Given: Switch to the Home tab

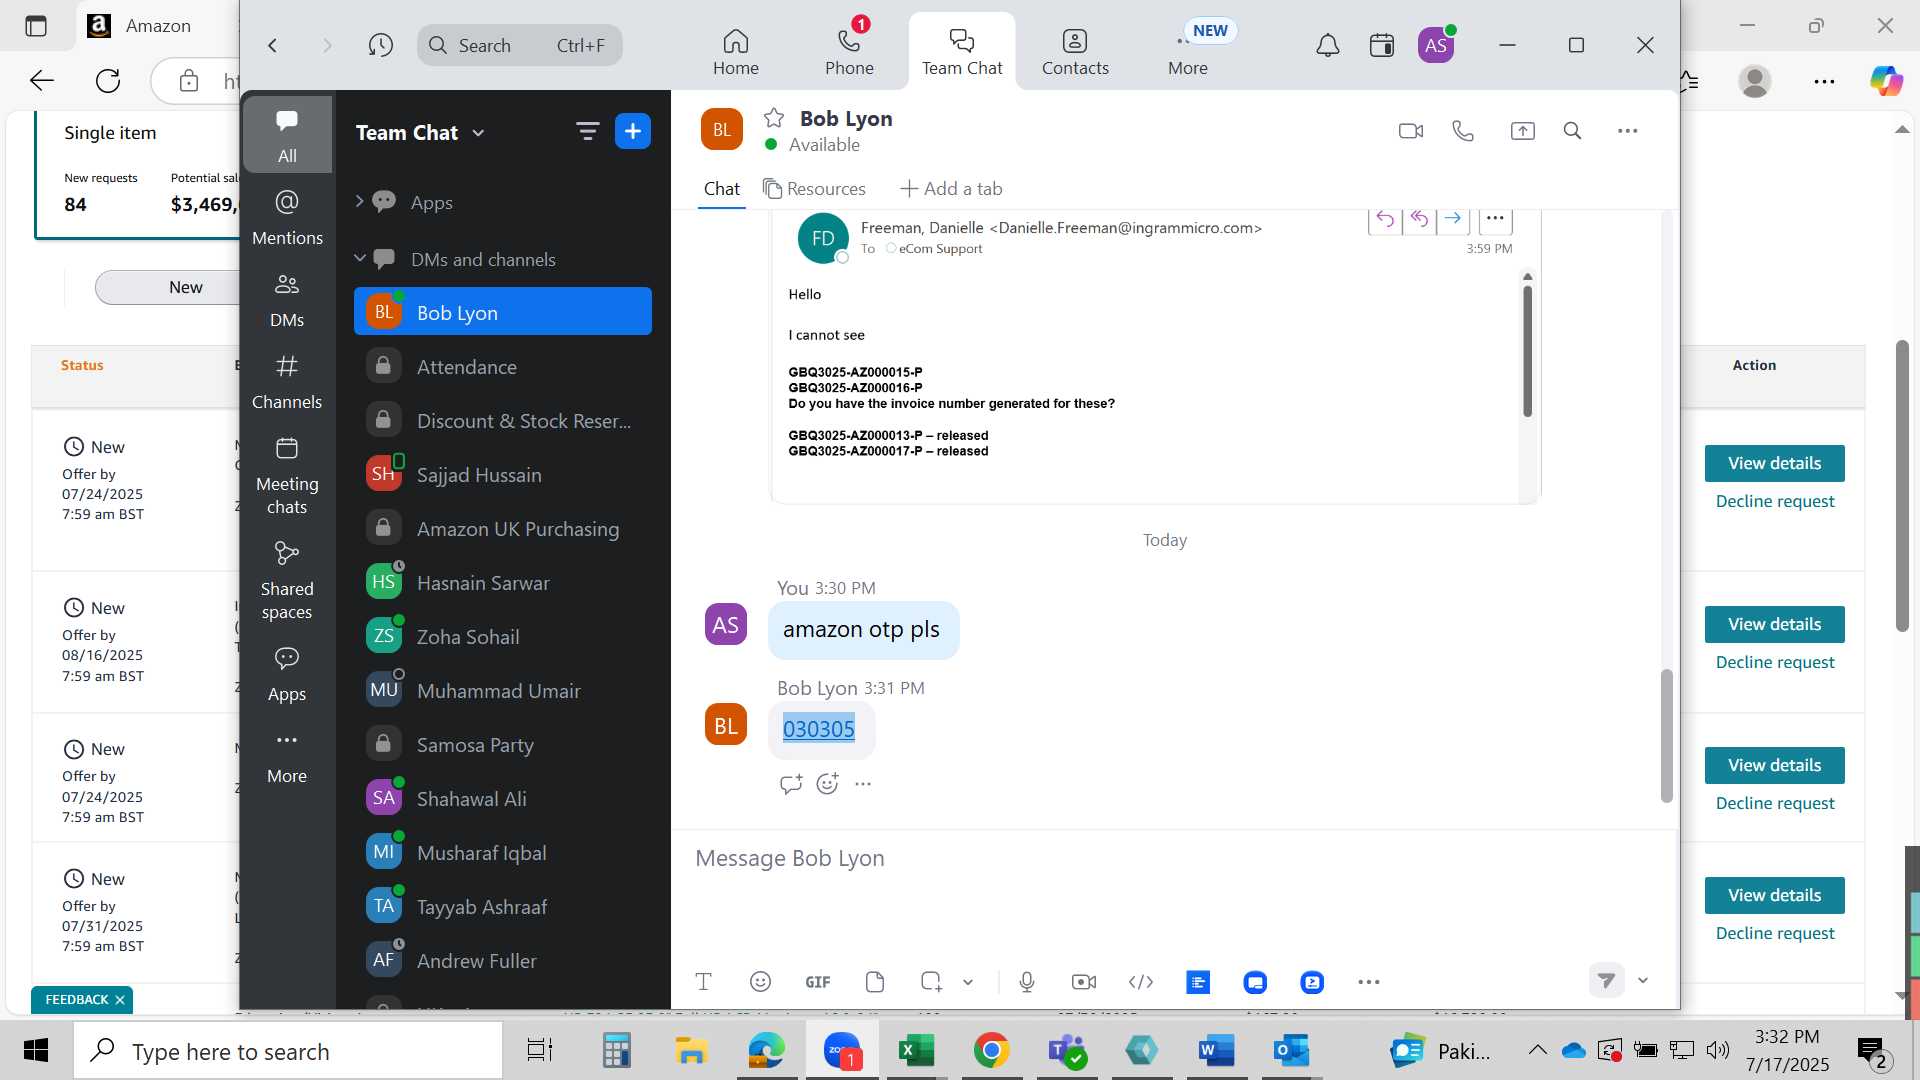Looking at the screenshot, I should coord(736,52).
